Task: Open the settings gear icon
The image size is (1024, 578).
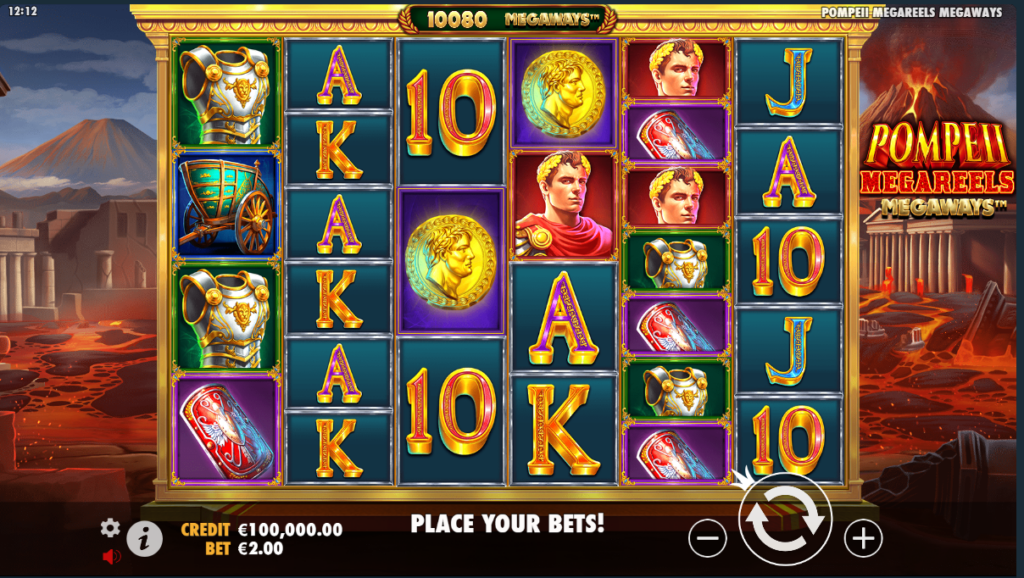Action: tap(110, 528)
